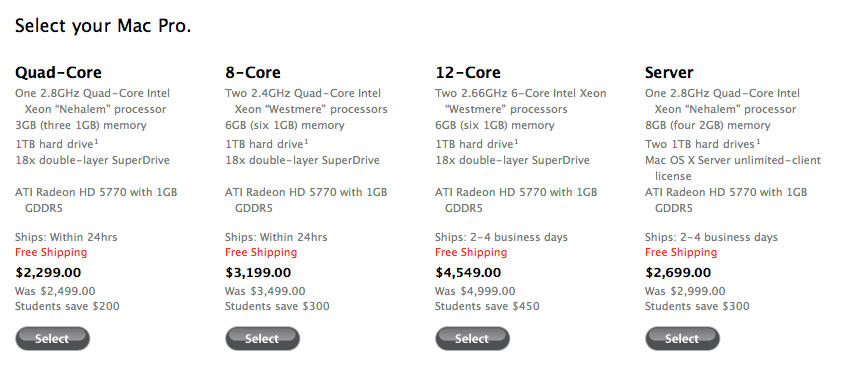Image resolution: width=844 pixels, height=367 pixels.
Task: Open Free Shipping text under Server
Action: click(681, 252)
